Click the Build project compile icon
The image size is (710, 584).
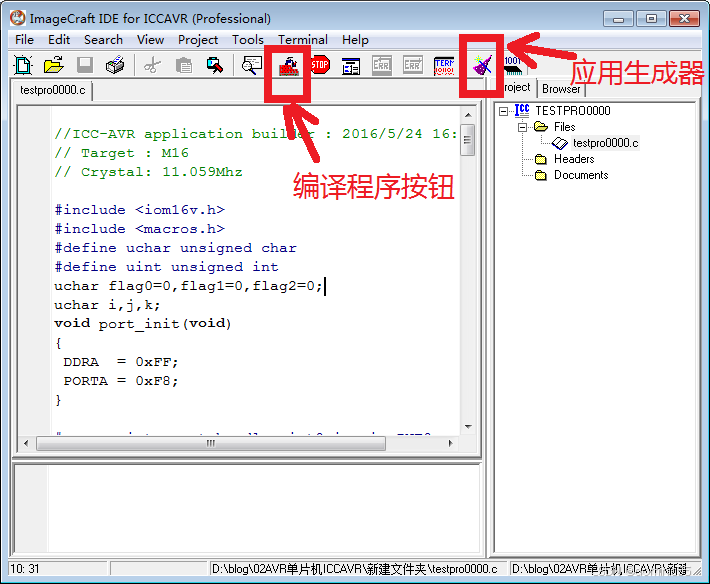pyautogui.click(x=288, y=66)
